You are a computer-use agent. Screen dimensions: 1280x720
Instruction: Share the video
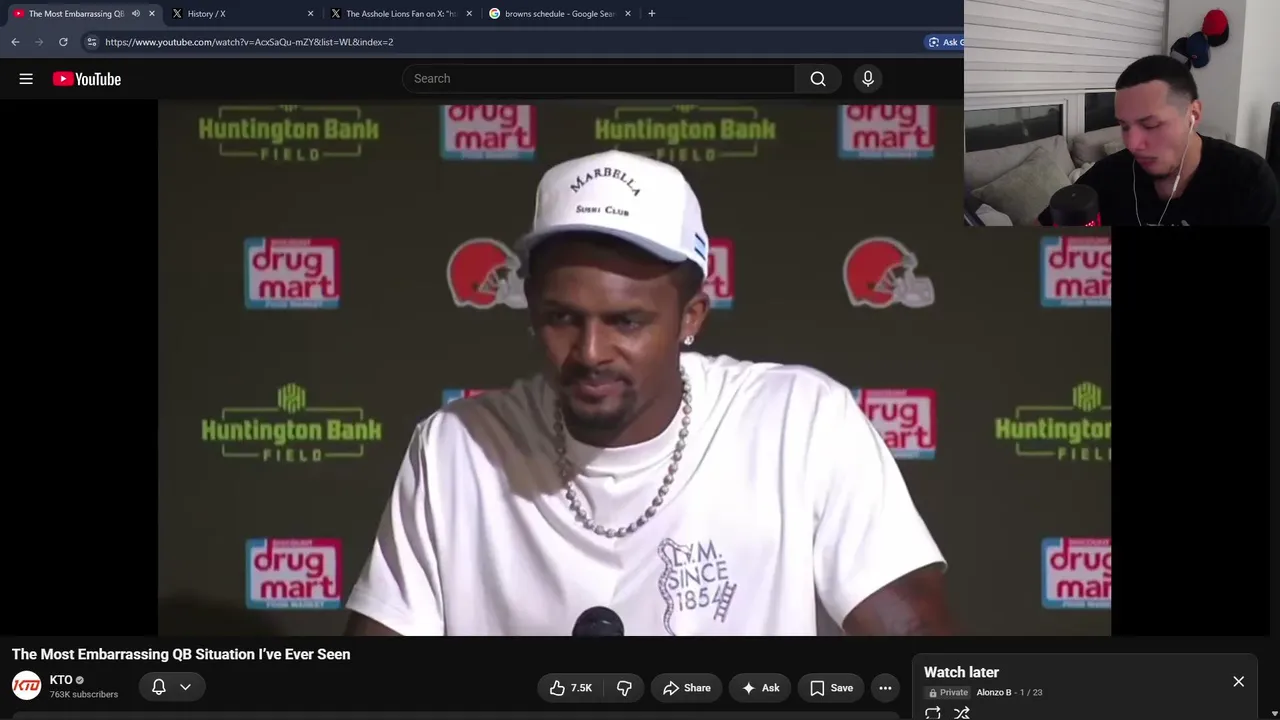(686, 688)
